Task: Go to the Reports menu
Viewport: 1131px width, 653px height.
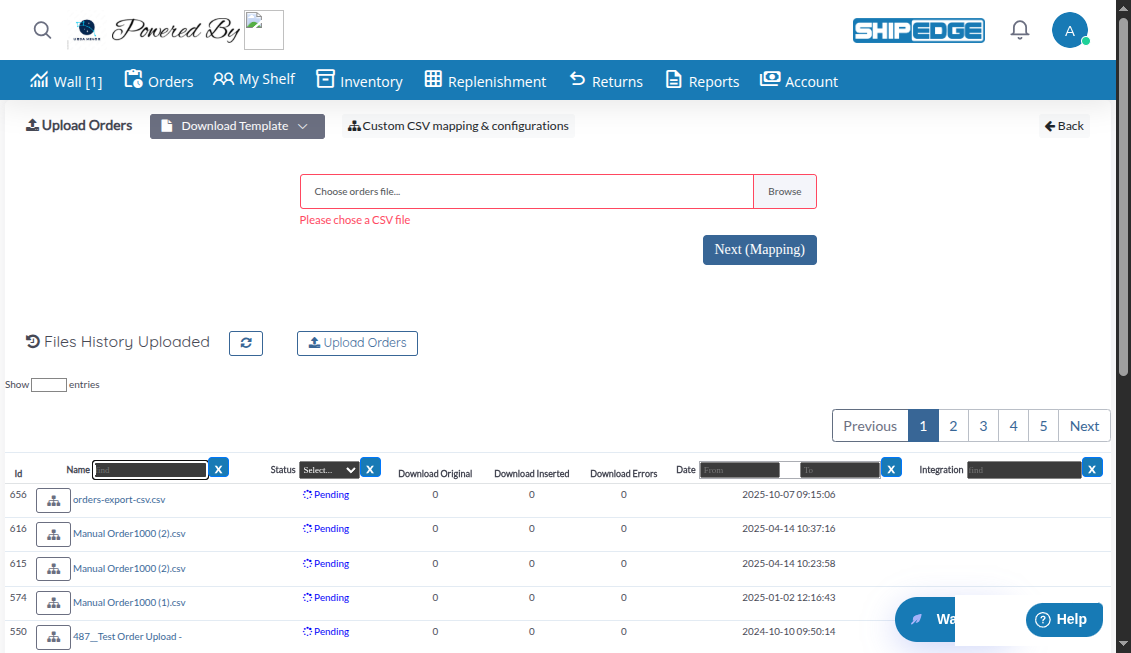Action: (x=701, y=80)
